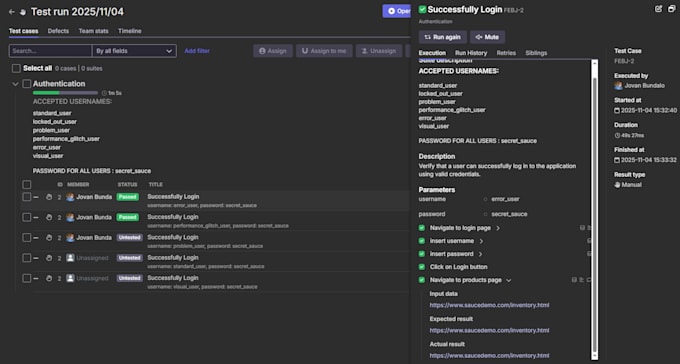This screenshot has width=680, height=364.
Task: Click the Add filter link
Action: [x=197, y=51]
